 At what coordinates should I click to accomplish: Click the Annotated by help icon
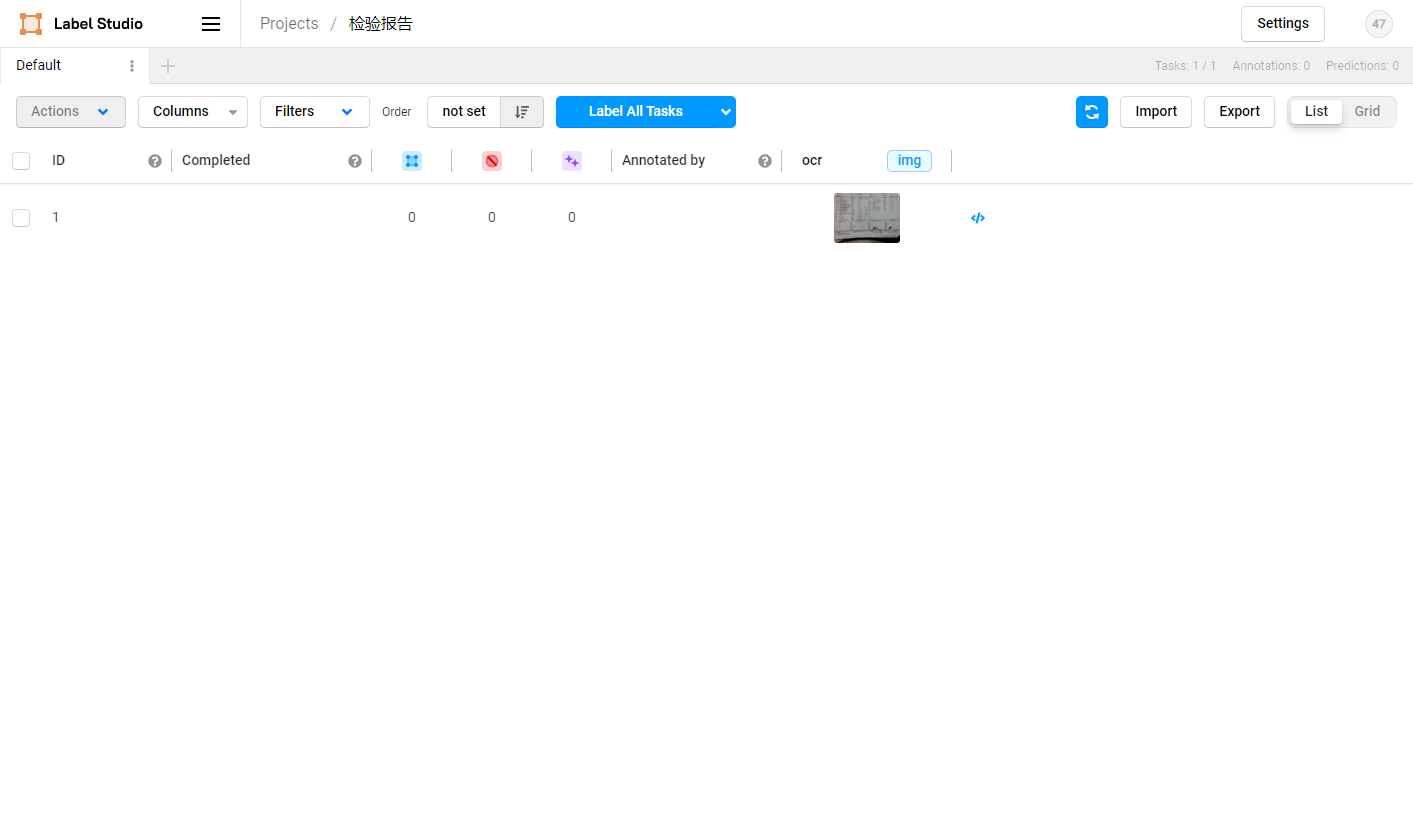coord(765,161)
